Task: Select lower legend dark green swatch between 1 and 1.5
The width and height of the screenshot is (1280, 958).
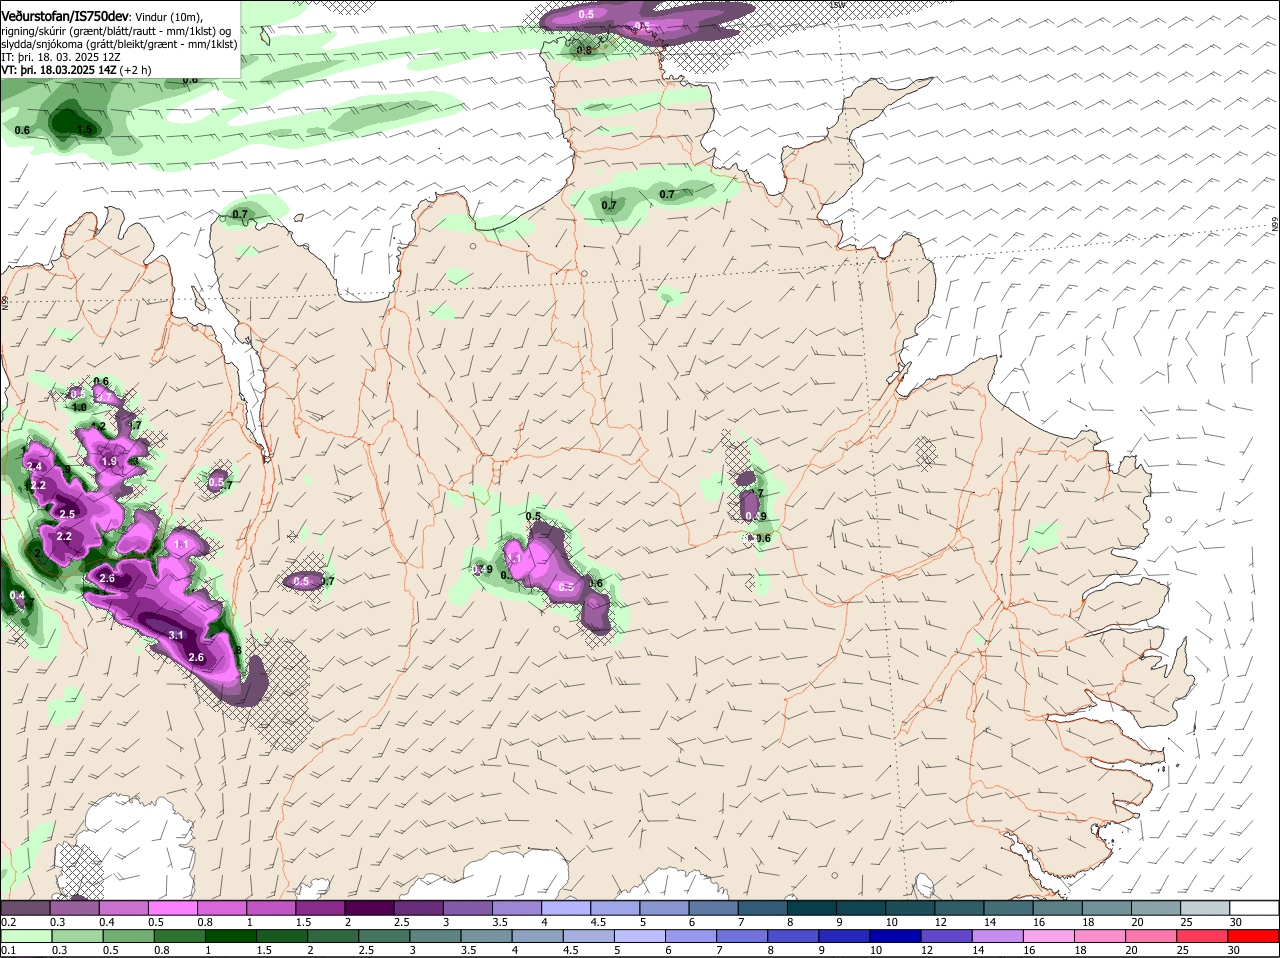Action: [x=230, y=936]
